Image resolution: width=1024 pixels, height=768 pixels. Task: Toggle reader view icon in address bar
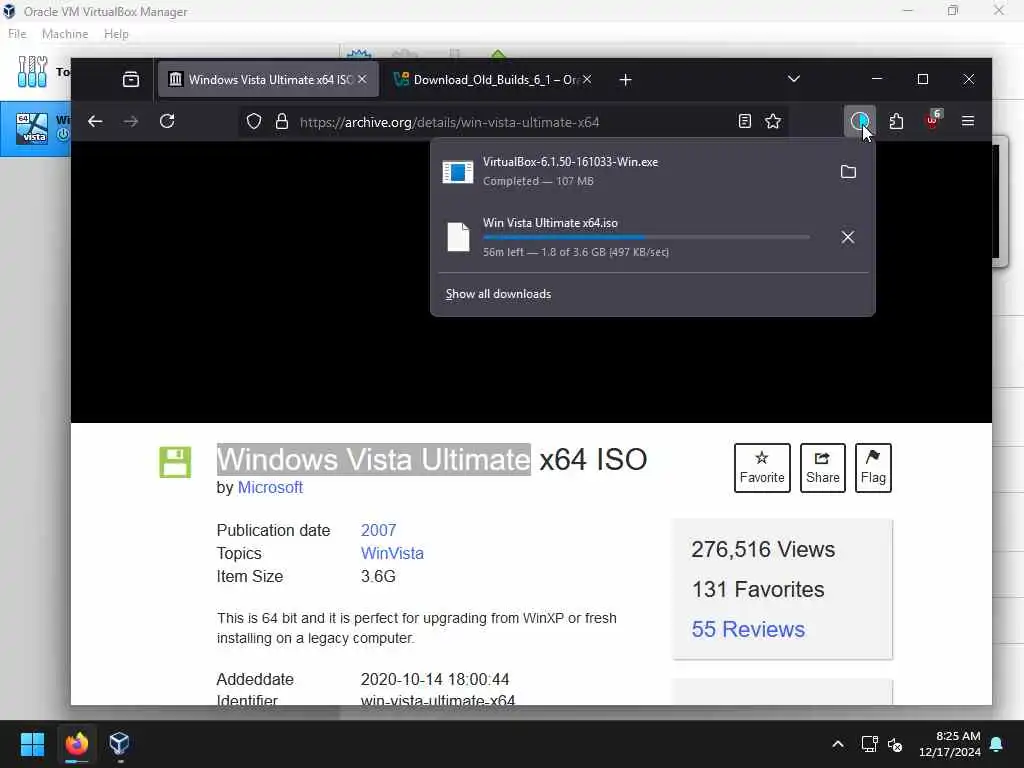744,121
